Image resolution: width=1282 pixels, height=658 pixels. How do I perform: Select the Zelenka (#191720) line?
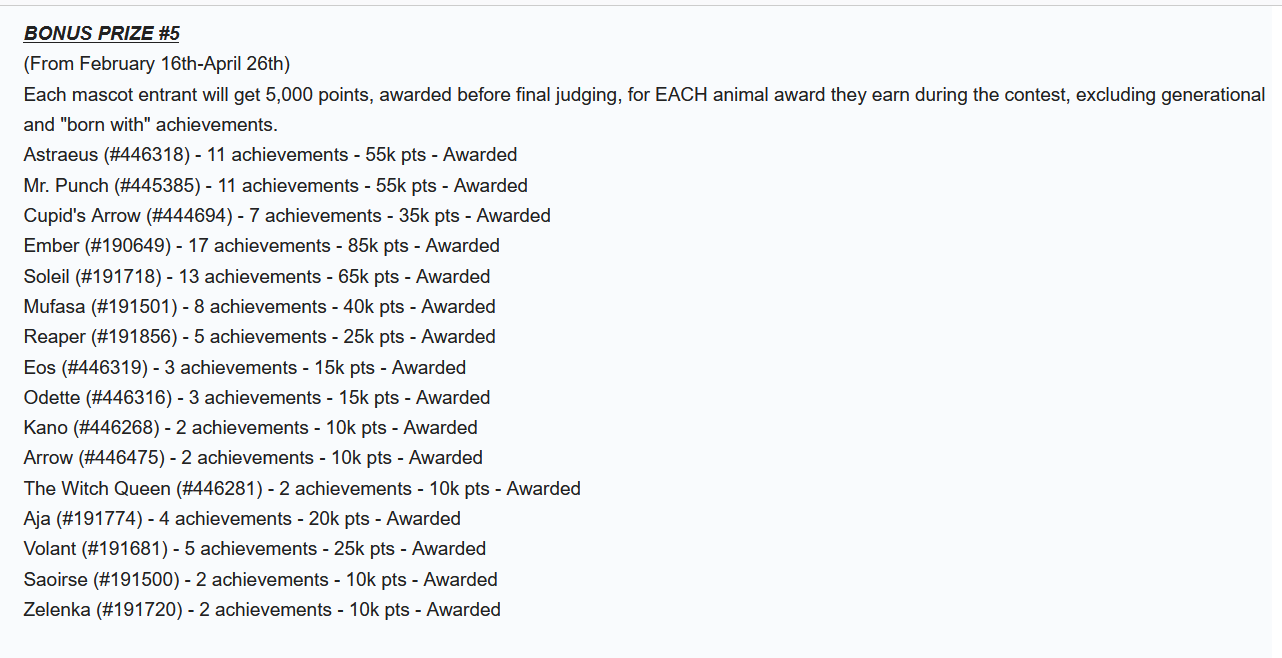(262, 610)
